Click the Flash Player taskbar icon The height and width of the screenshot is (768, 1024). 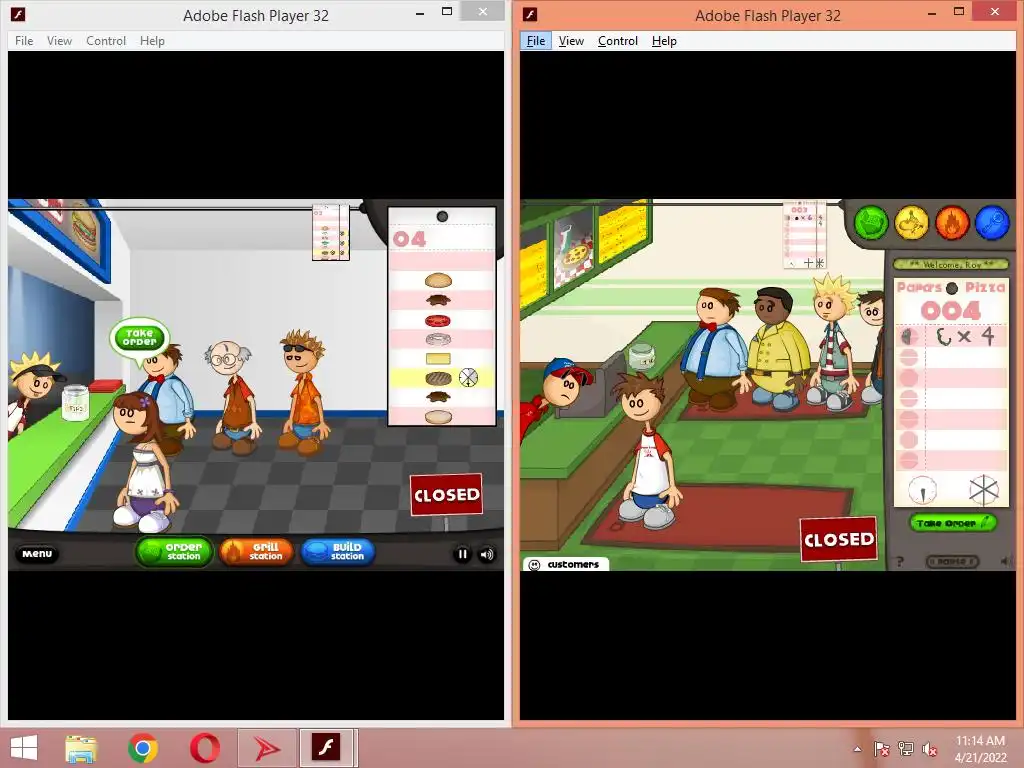tap(327, 748)
